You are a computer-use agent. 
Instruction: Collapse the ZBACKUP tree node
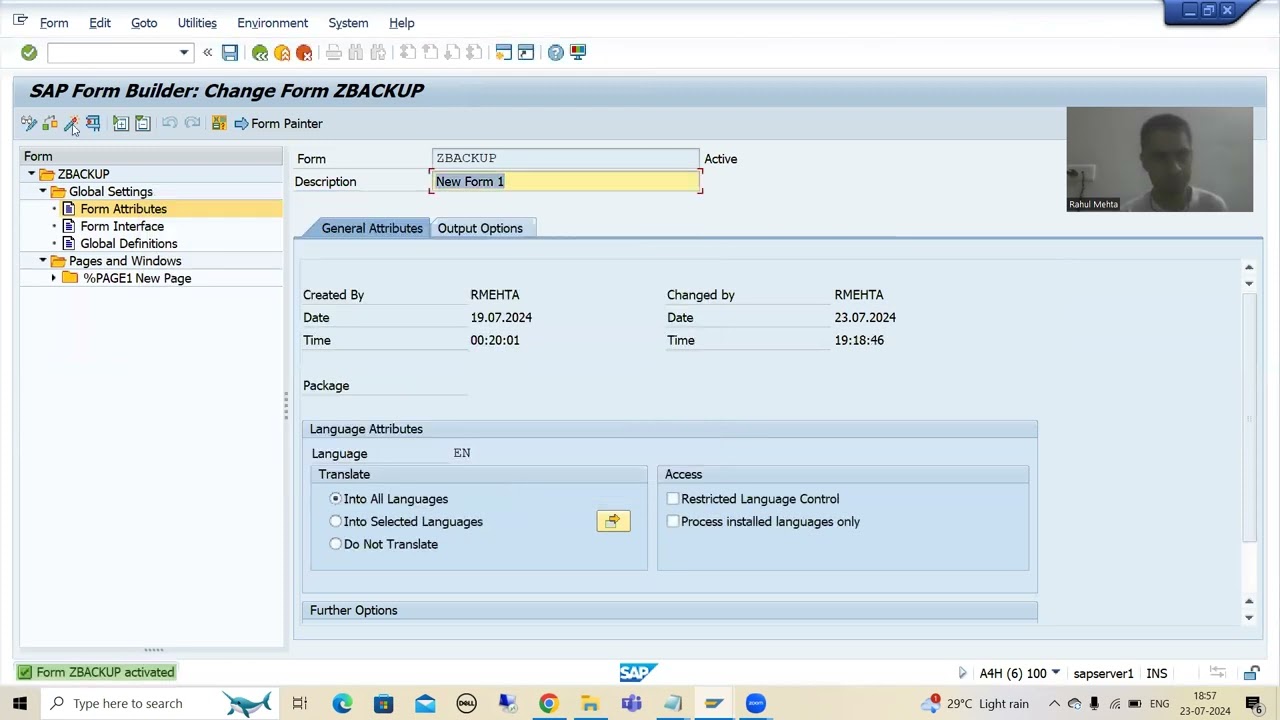[x=32, y=174]
